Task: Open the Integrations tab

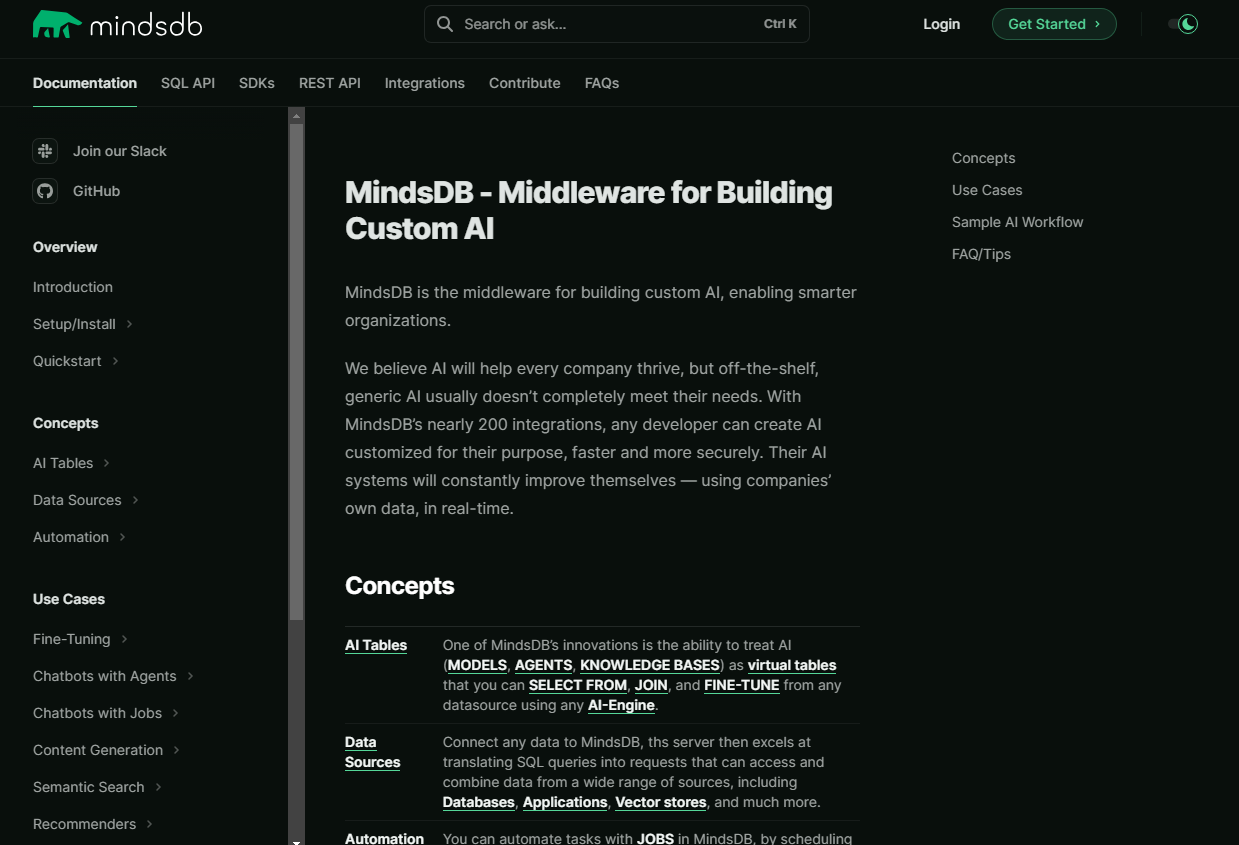Action: (425, 83)
